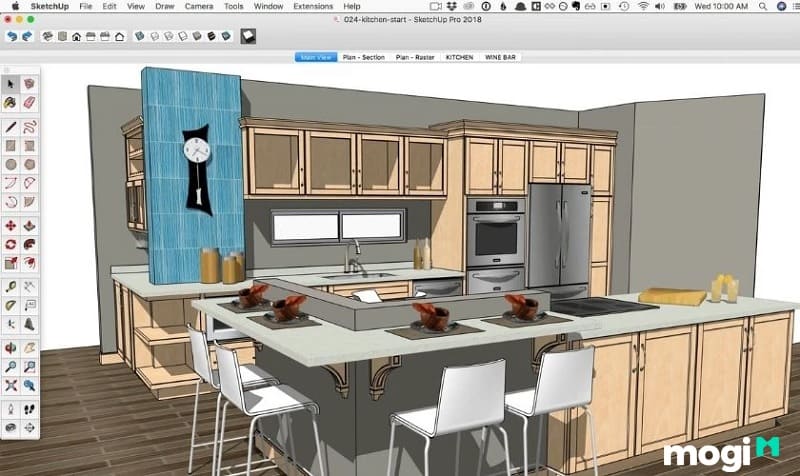Open the Edit menu
Screen dimensions: 800x476
pyautogui.click(x=109, y=6)
